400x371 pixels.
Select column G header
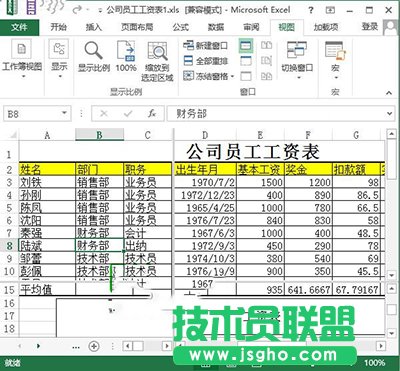point(356,135)
